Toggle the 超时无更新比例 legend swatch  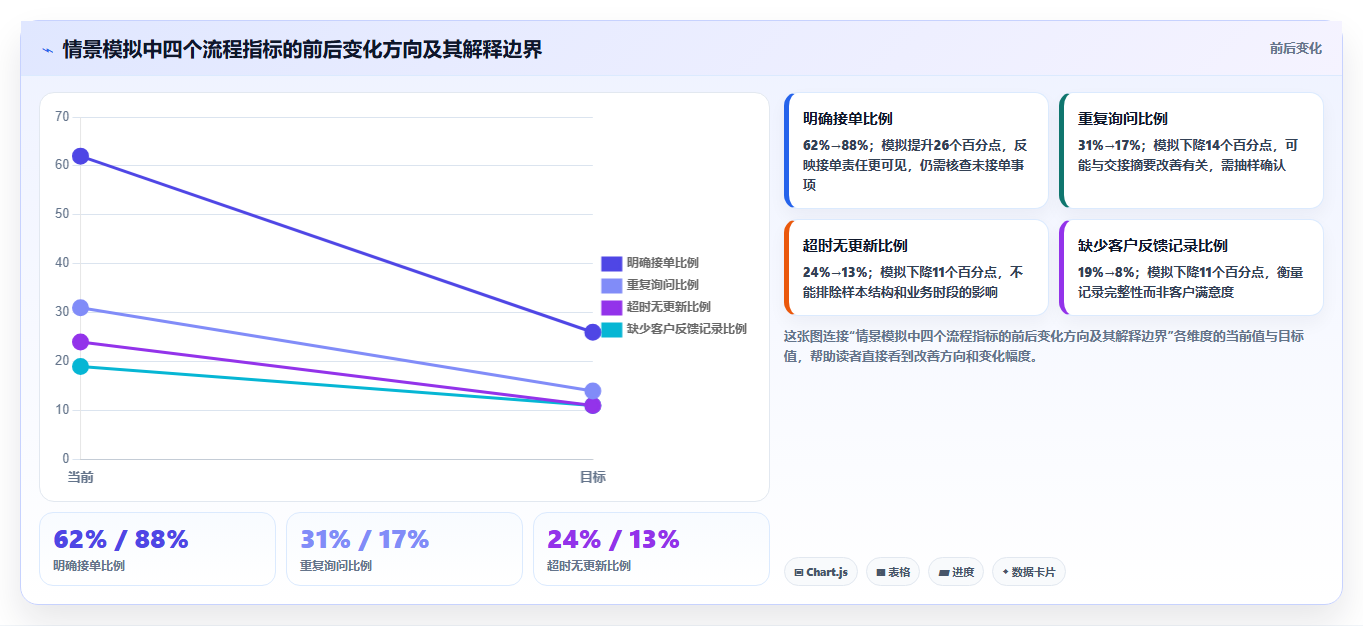click(611, 307)
